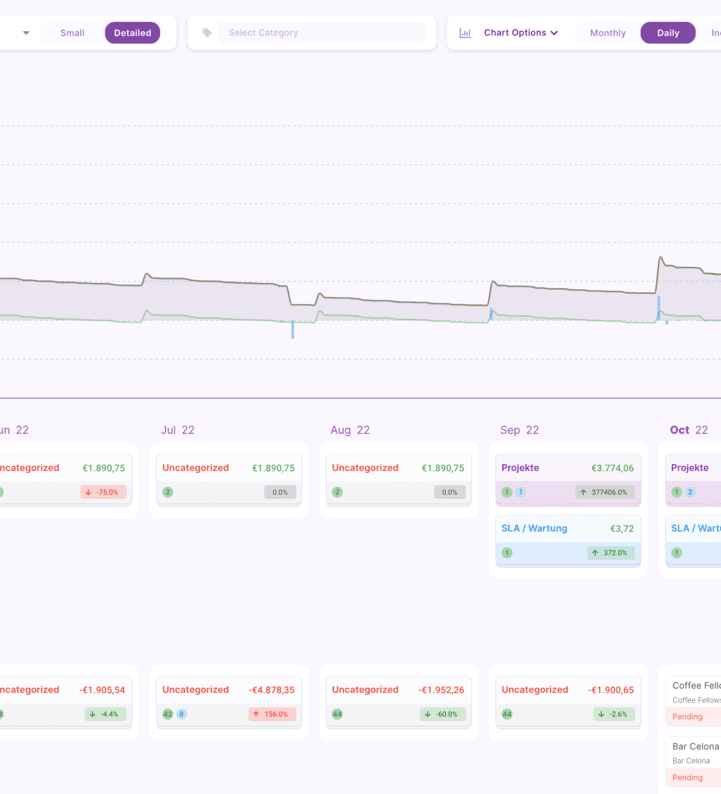
Task: Click the red 156.0% change badge
Action: pyautogui.click(x=272, y=714)
